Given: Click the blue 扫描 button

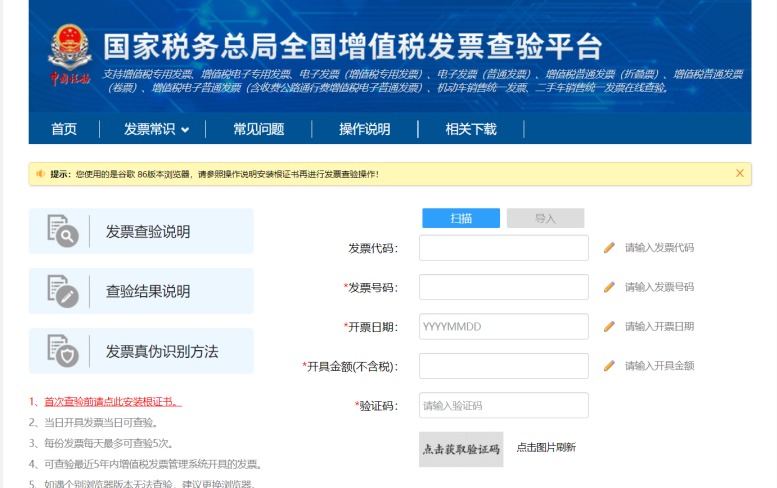Looking at the screenshot, I should point(461,218).
